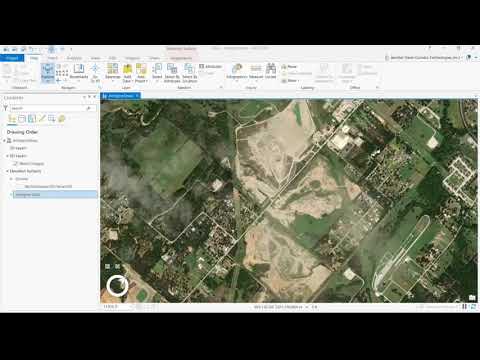The height and width of the screenshot is (360, 480).
Task: Collapse the Elevation Surfaces group
Action: (7, 171)
